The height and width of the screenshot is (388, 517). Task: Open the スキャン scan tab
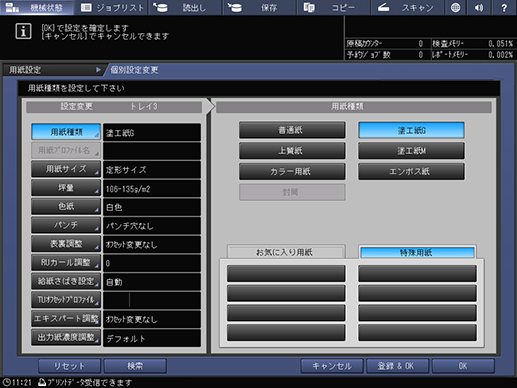pyautogui.click(x=407, y=7)
